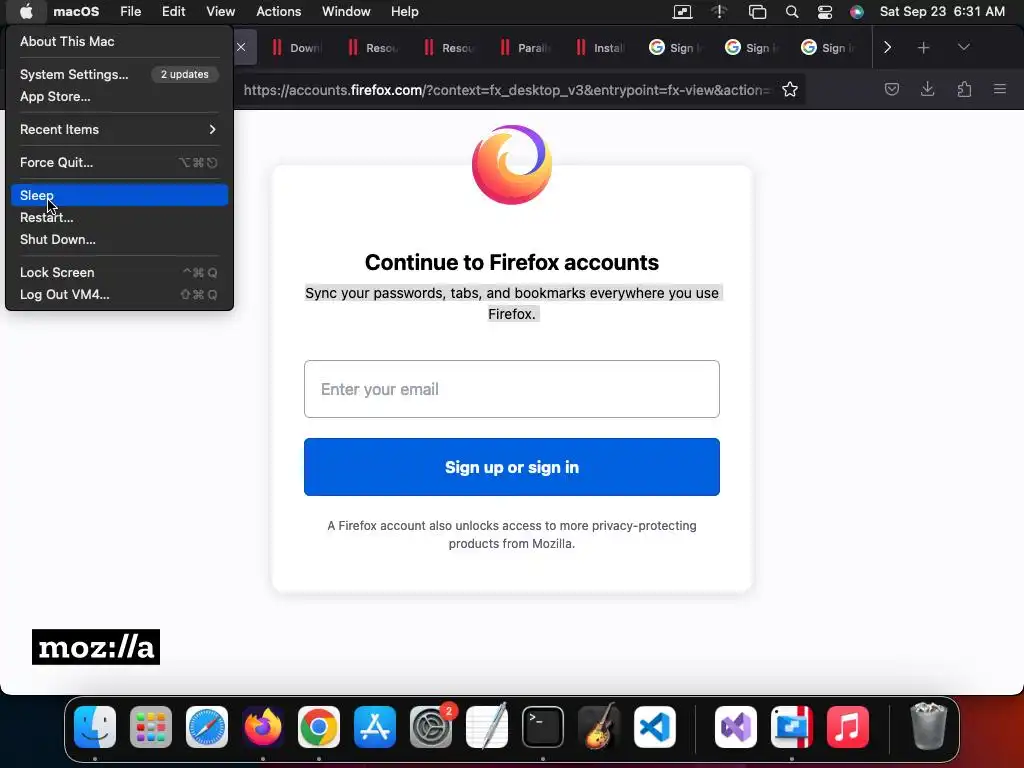Select App Store… menu entry

[x=119, y=97]
